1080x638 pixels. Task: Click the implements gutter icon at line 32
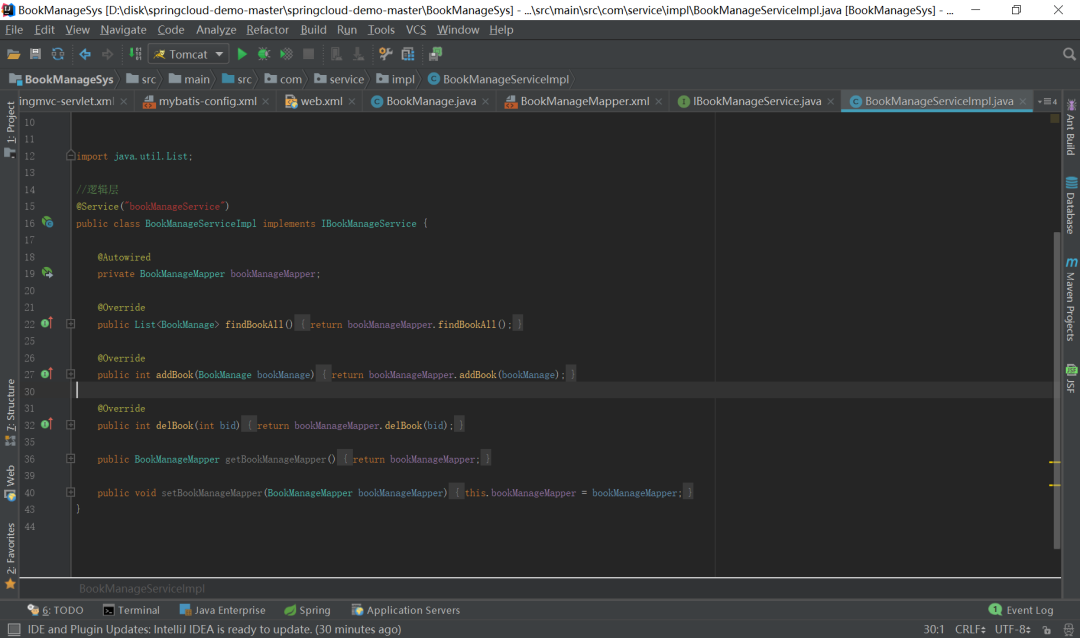click(x=47, y=424)
